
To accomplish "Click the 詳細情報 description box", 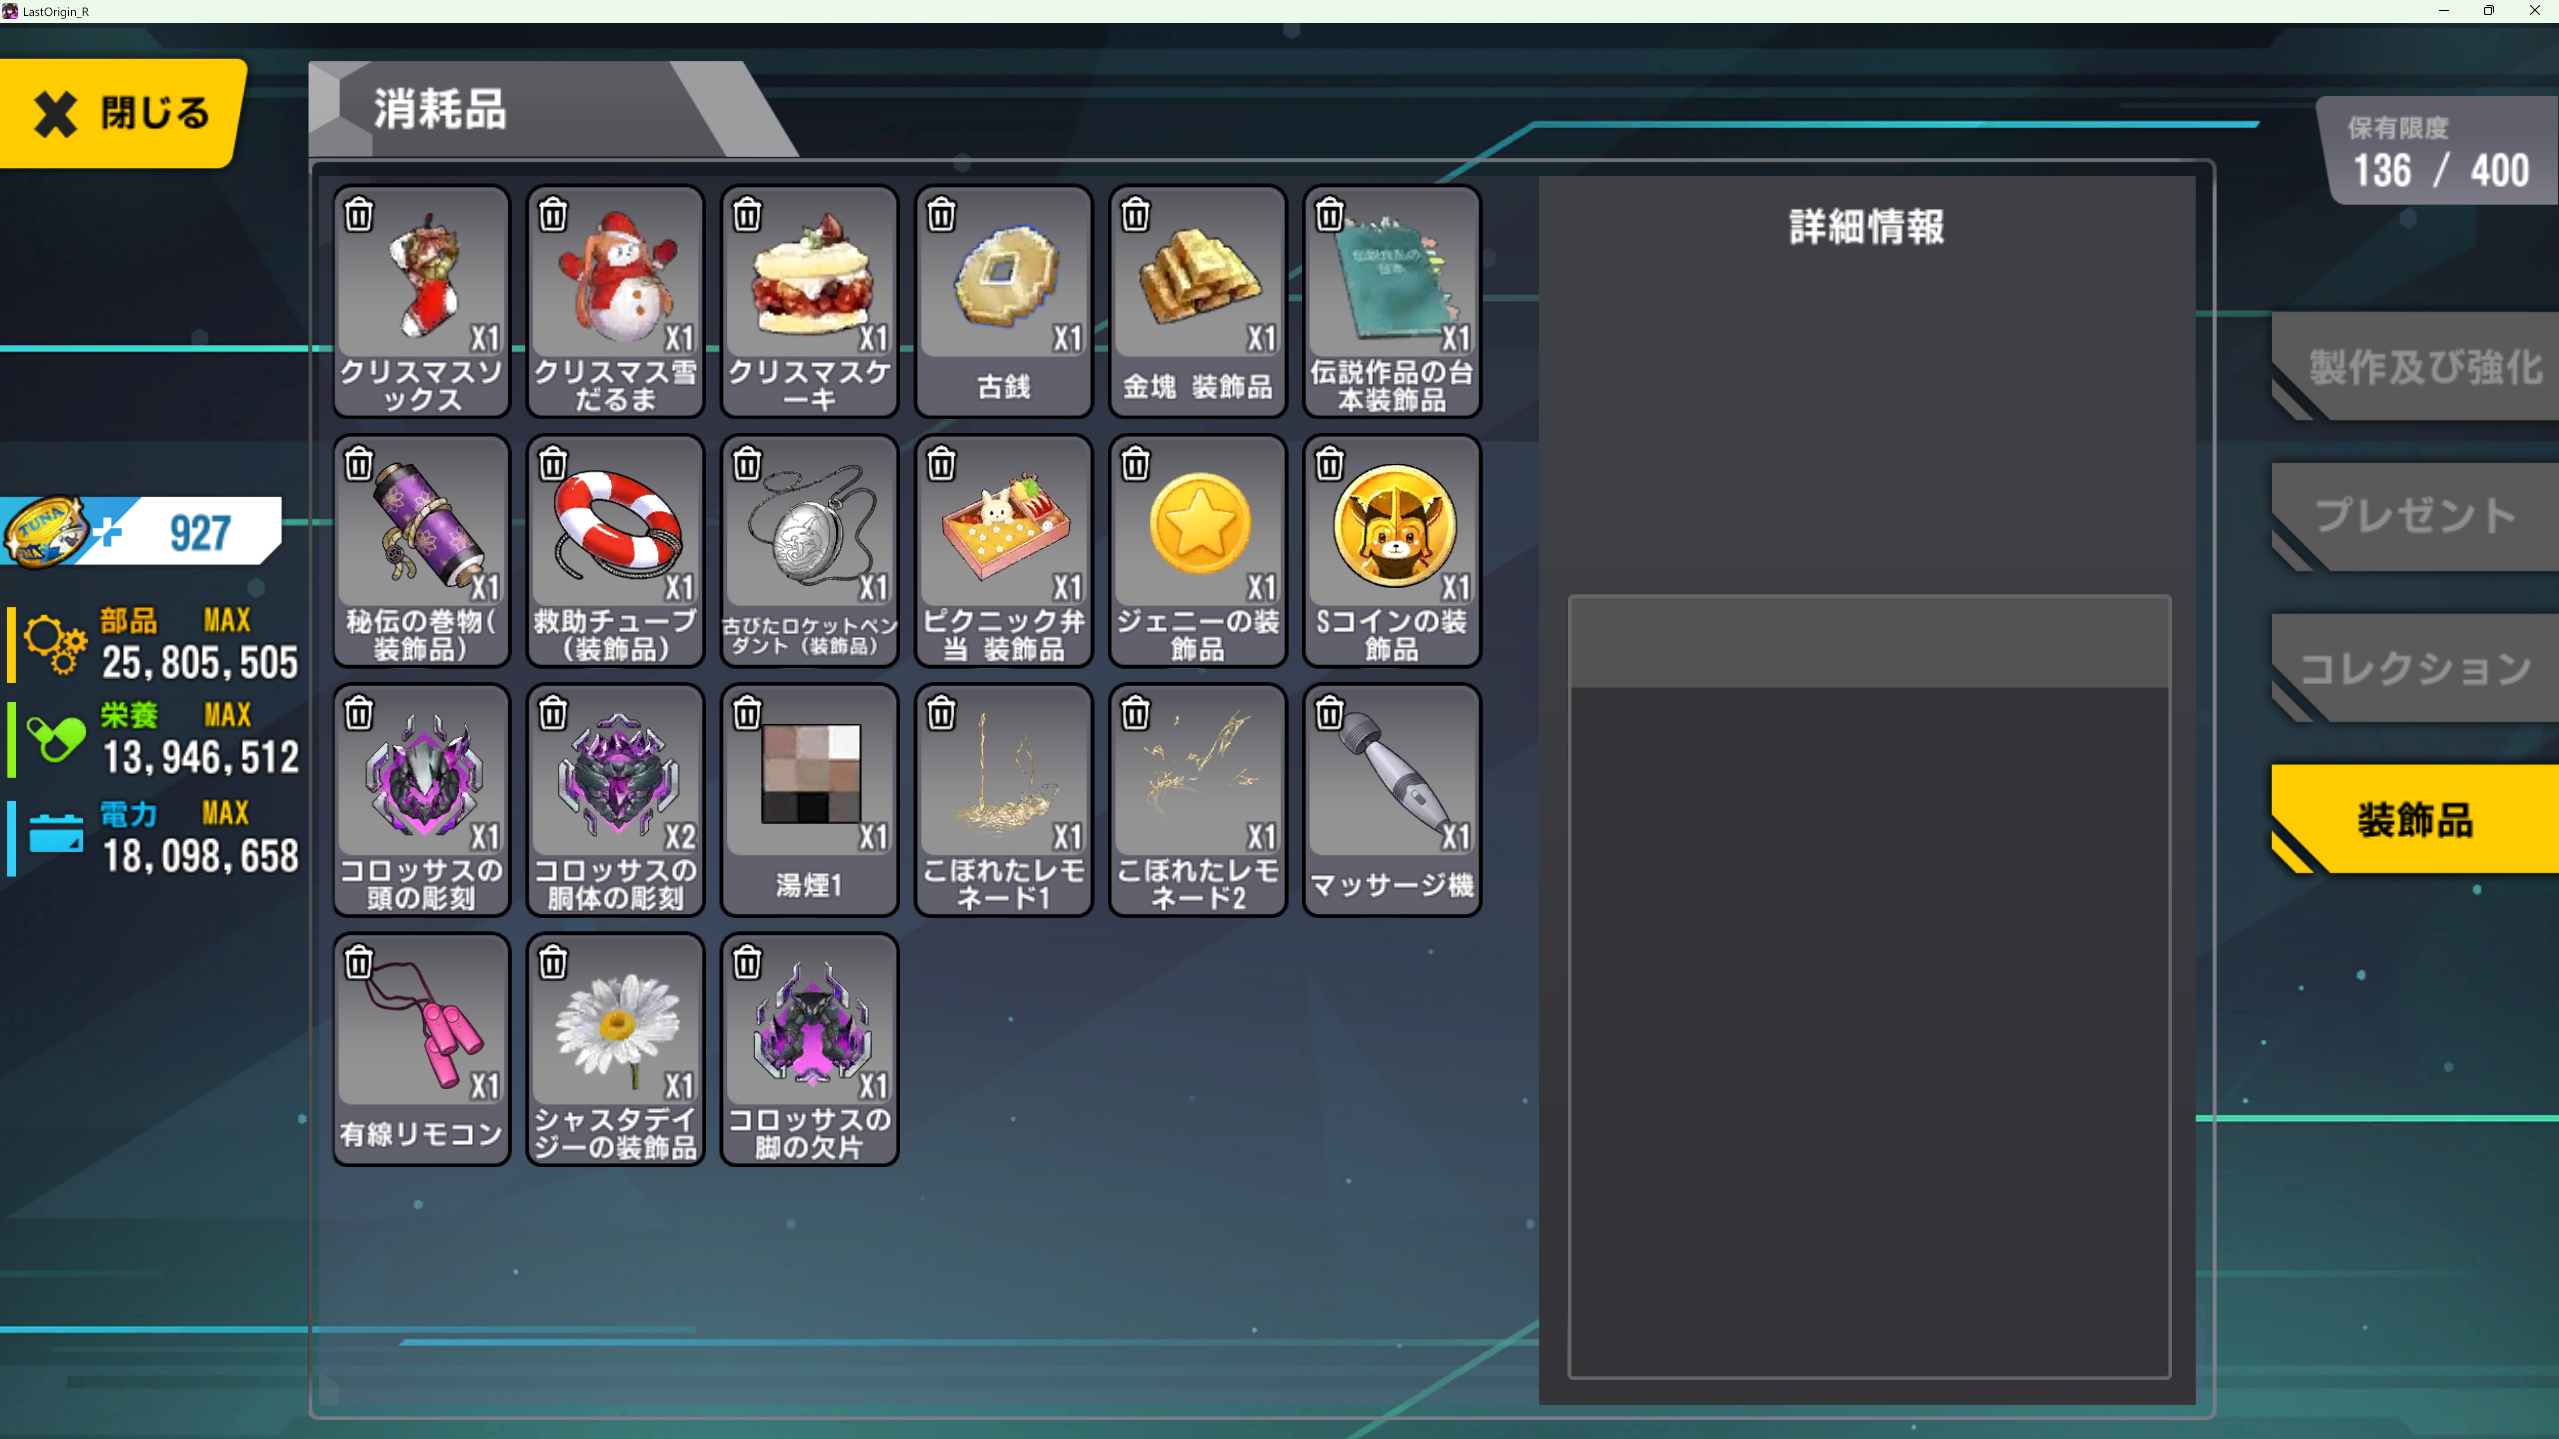I will [1869, 987].
